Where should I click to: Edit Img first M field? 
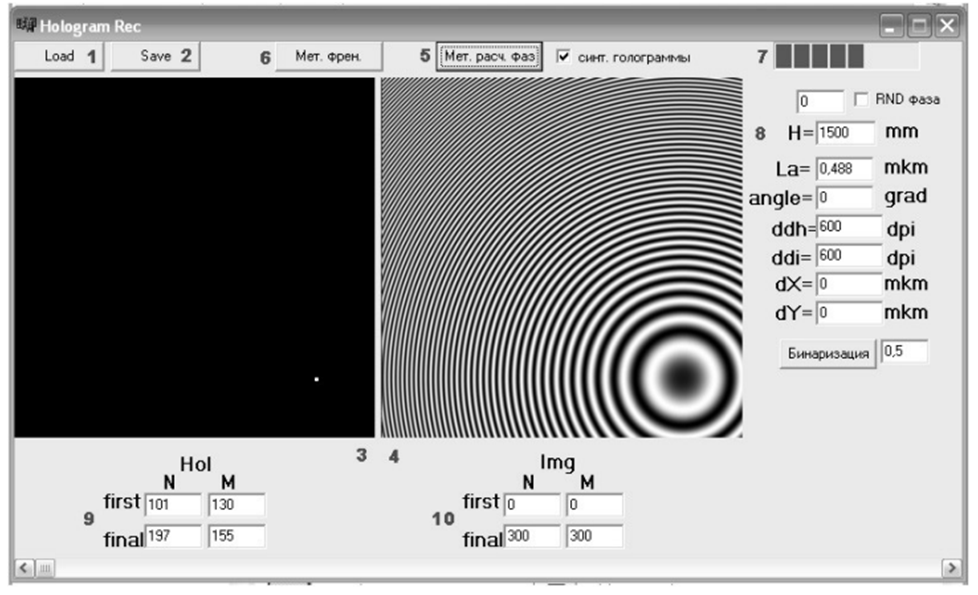coord(594,505)
